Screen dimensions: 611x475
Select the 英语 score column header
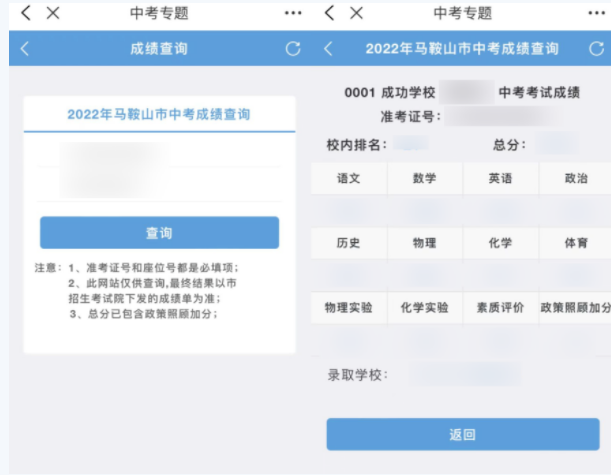[500, 178]
